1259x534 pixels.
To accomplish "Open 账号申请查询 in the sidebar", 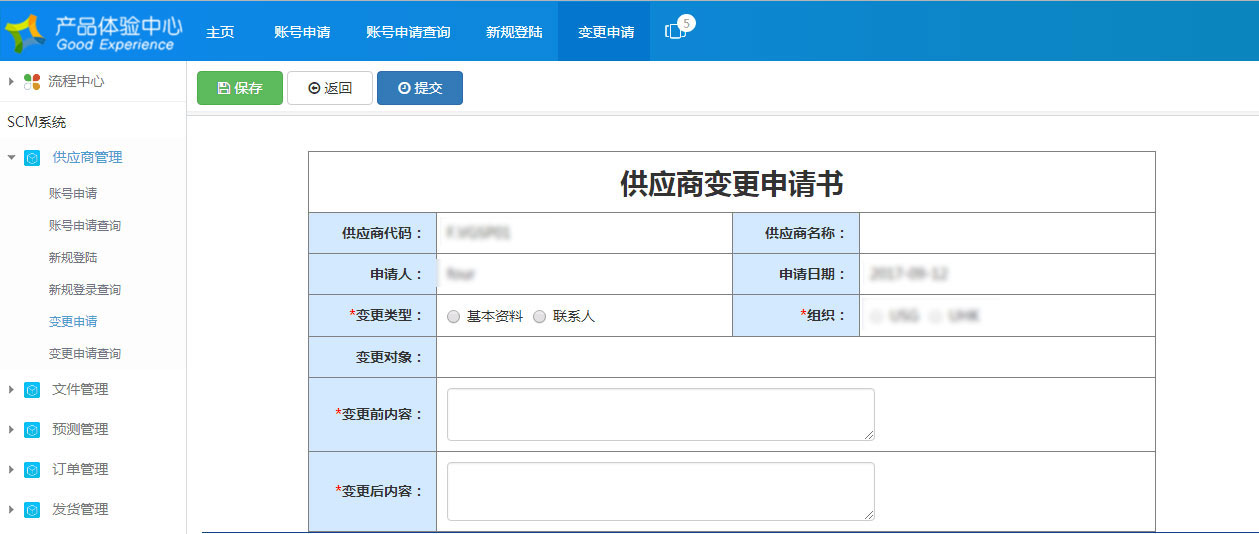I will [x=85, y=226].
